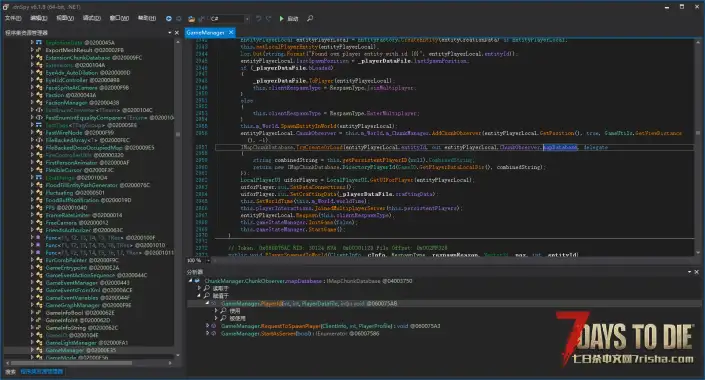Open the 视图 (View) menu
The height and width of the screenshot is (380, 705).
coord(65,18)
